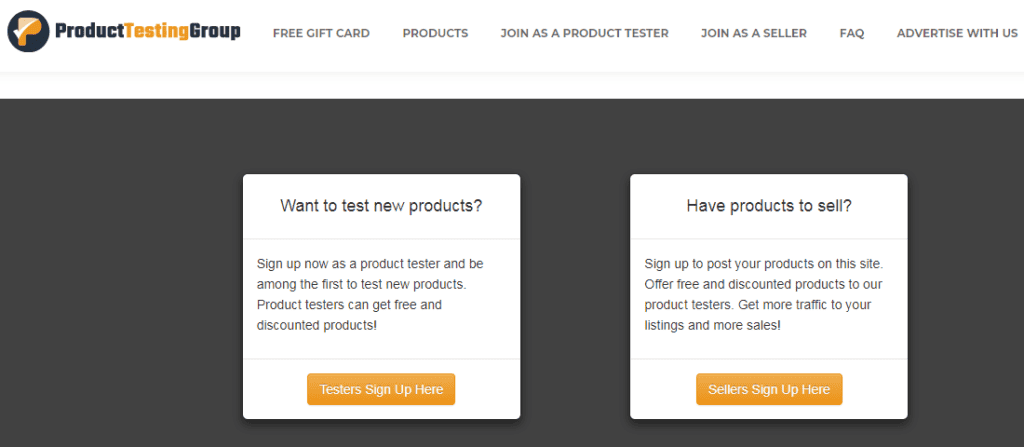Image resolution: width=1024 pixels, height=447 pixels.
Task: Click the circular ProductTestingGroup logo icon
Action: [x=29, y=31]
